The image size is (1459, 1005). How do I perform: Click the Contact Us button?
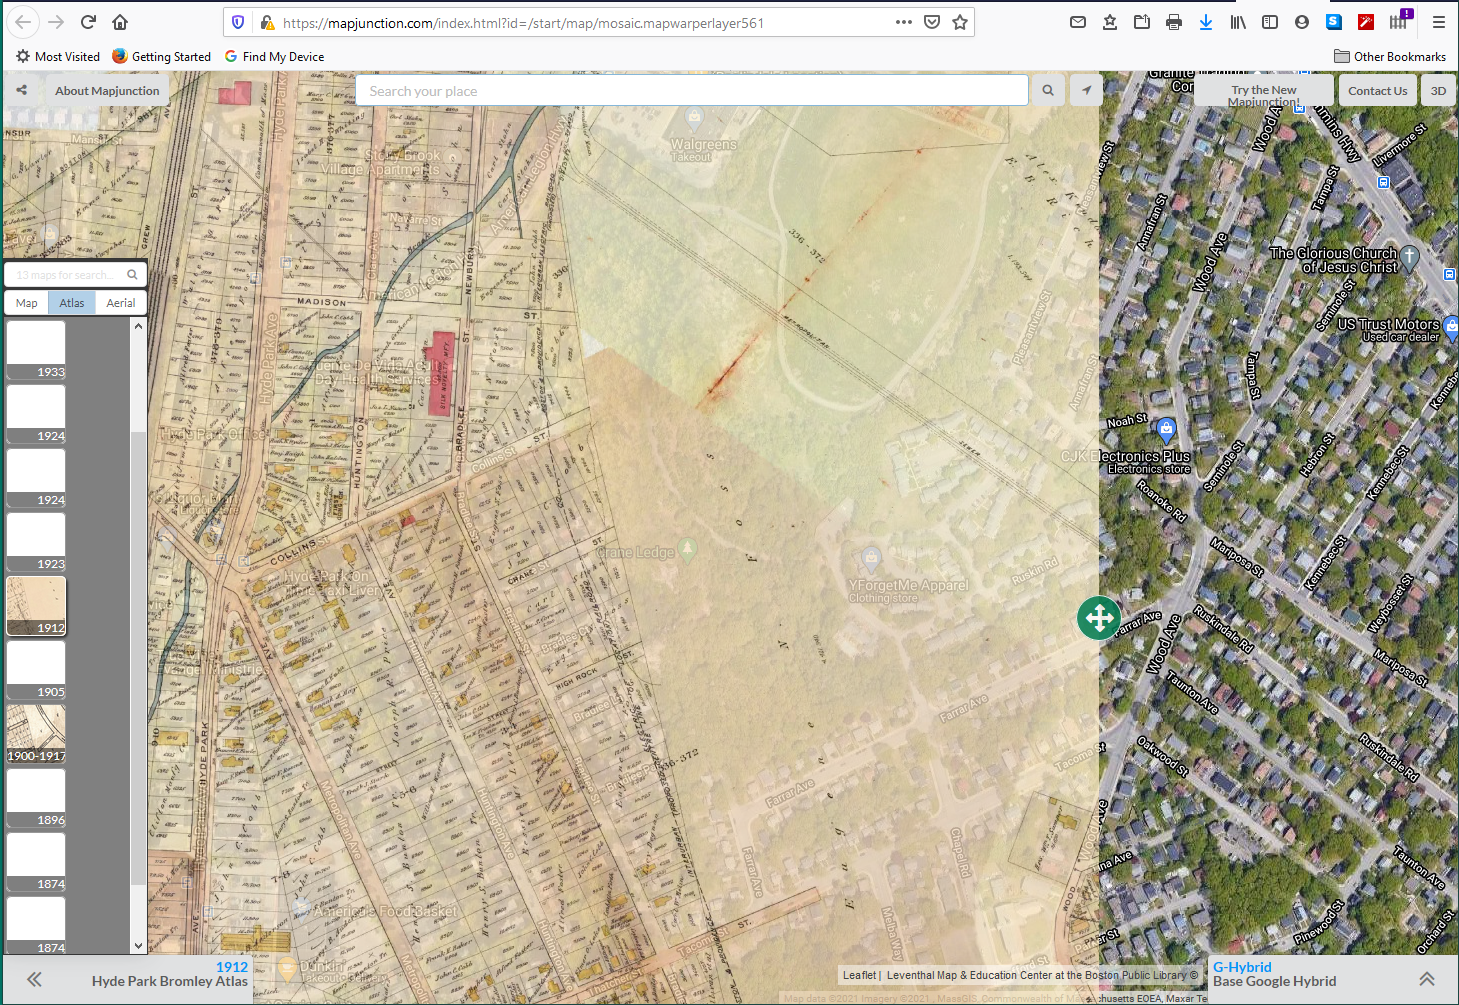click(x=1377, y=91)
